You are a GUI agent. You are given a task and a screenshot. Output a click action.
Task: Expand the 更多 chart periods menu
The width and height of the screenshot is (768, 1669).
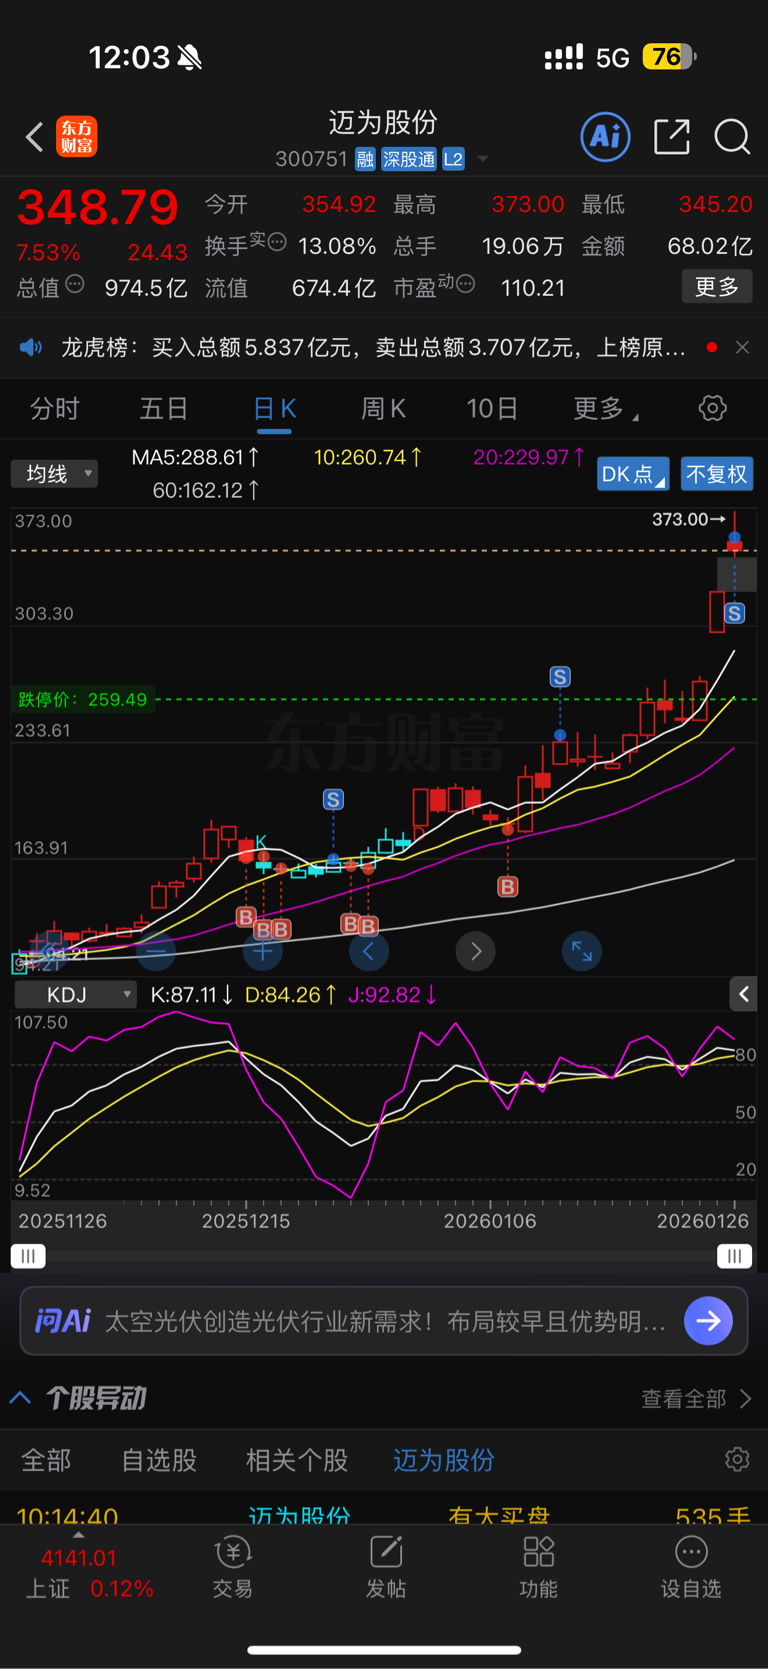click(x=605, y=408)
